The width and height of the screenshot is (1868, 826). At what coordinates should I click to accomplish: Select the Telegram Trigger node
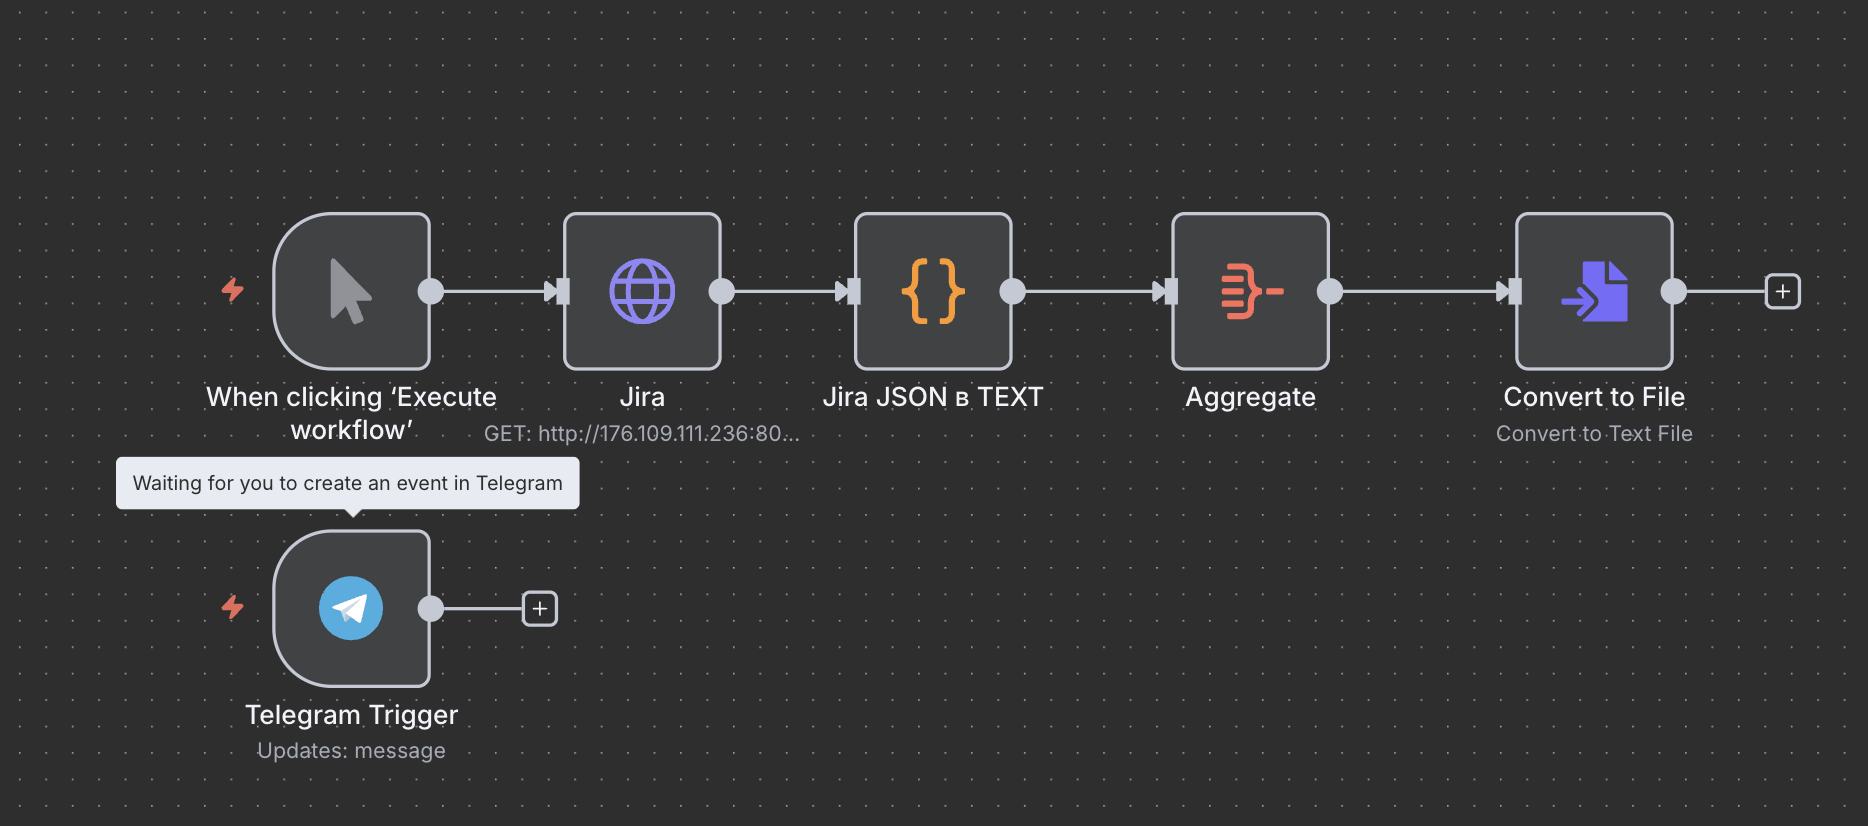[x=351, y=608]
